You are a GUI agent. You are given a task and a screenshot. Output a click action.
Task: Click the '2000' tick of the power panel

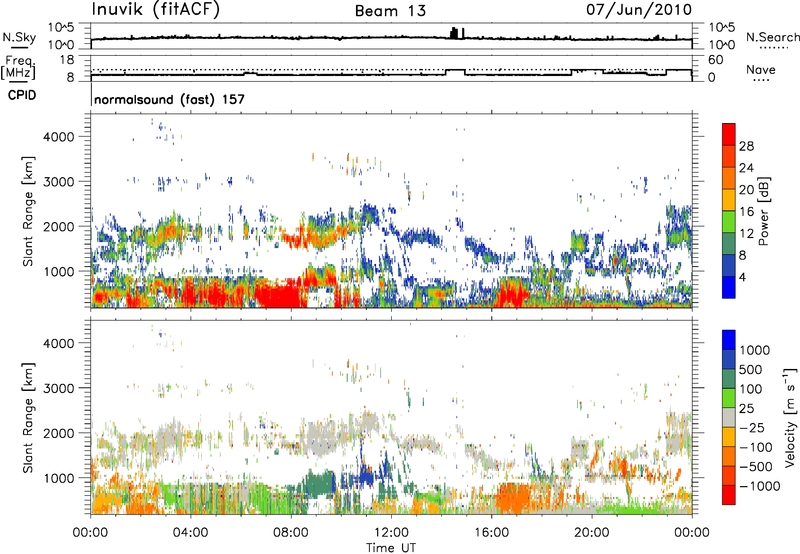tap(59, 226)
